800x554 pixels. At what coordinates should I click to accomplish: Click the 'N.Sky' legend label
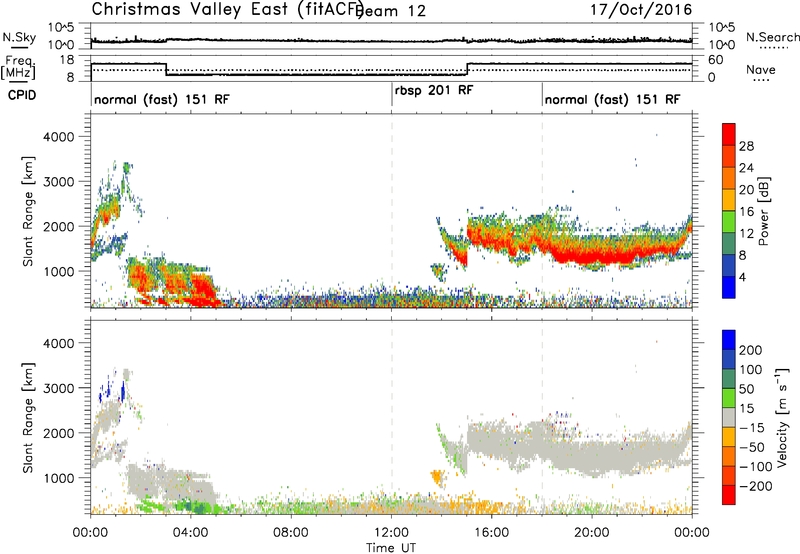(x=19, y=37)
